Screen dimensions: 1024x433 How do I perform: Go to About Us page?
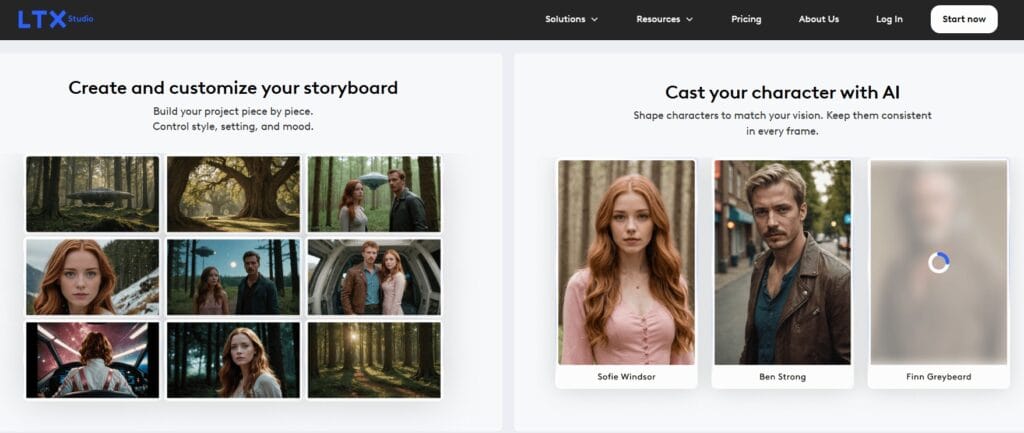click(x=818, y=20)
